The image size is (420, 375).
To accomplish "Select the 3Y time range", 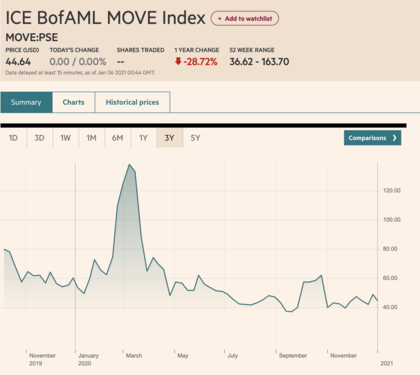I will coord(169,138).
